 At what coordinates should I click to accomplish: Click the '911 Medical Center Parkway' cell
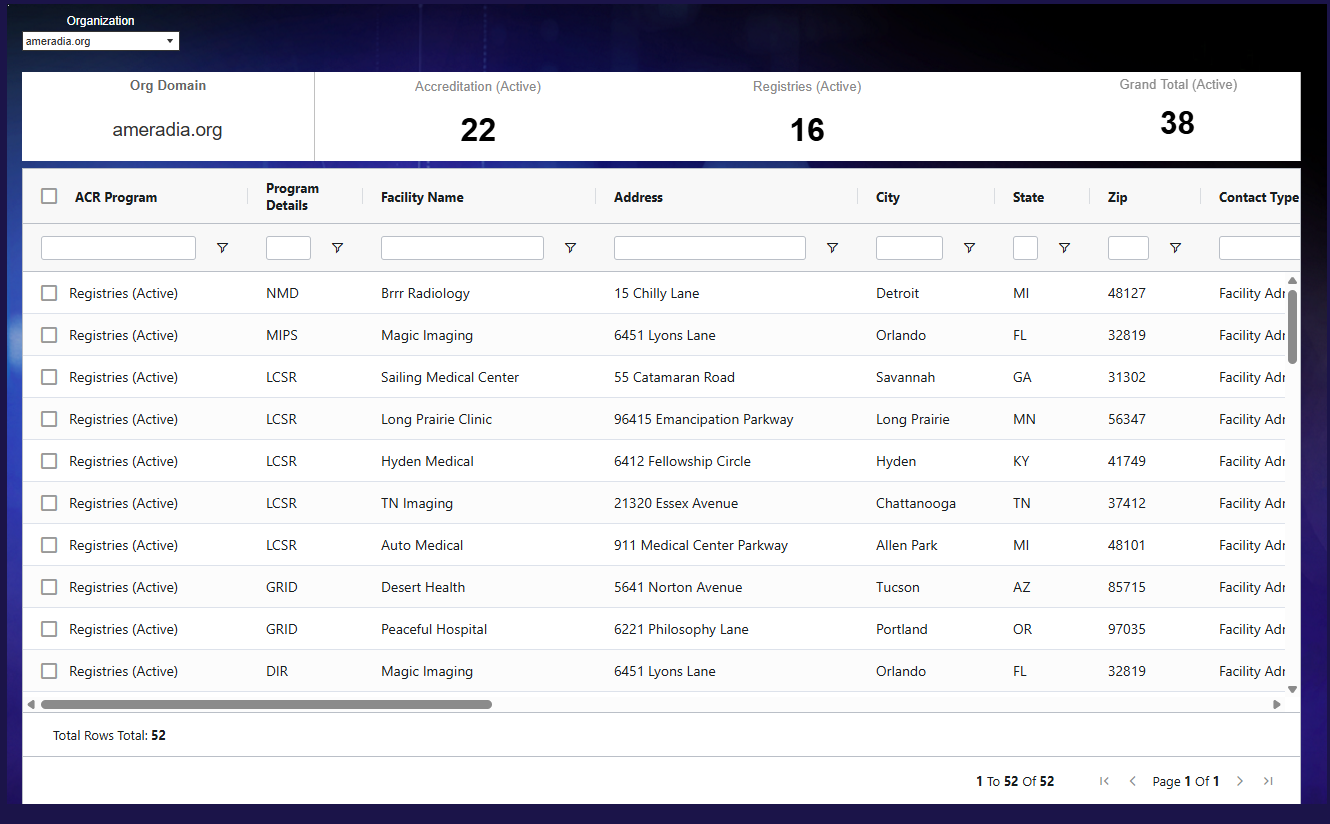tap(701, 545)
